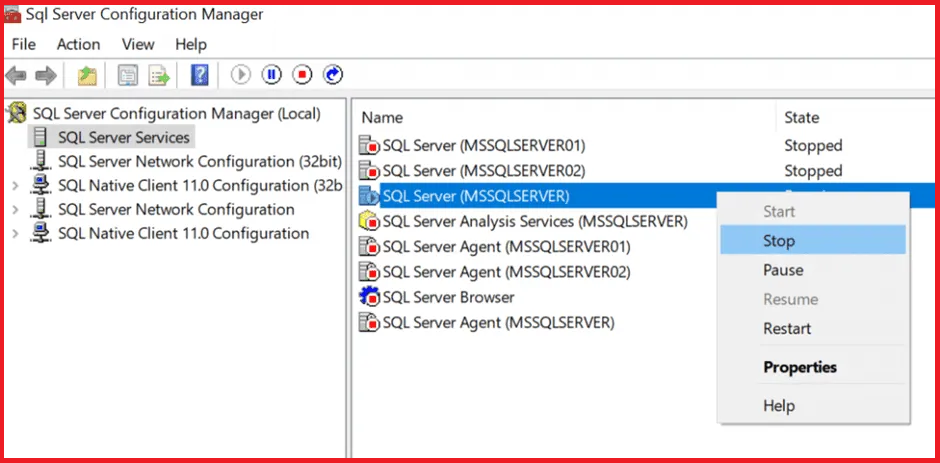Click the SQL Server Network Configuration (32bit) icon

(x=40, y=161)
